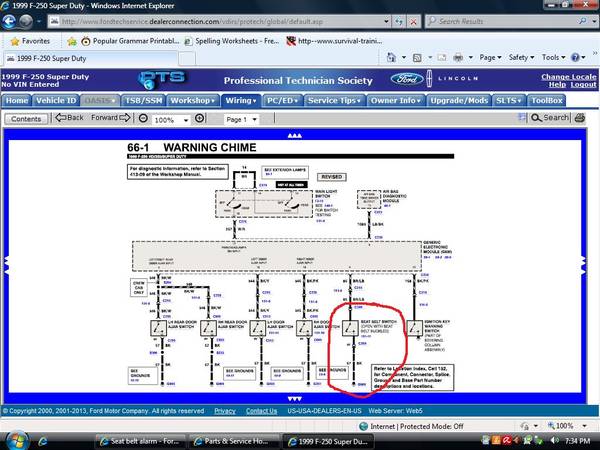Click the triple up arrows above diagram

(x=295, y=135)
